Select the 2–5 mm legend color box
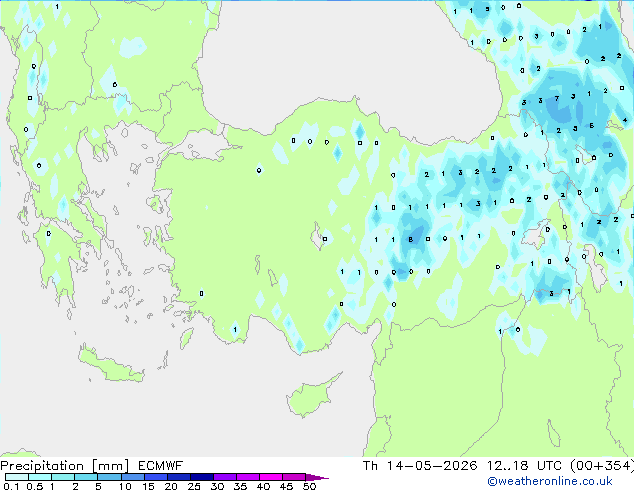 point(86,477)
